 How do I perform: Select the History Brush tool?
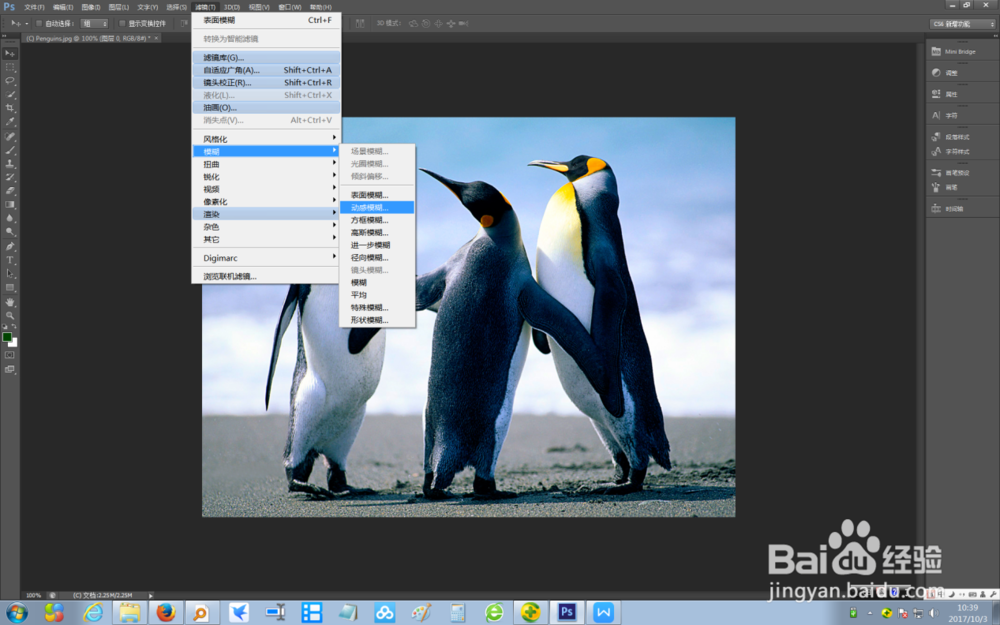10,177
